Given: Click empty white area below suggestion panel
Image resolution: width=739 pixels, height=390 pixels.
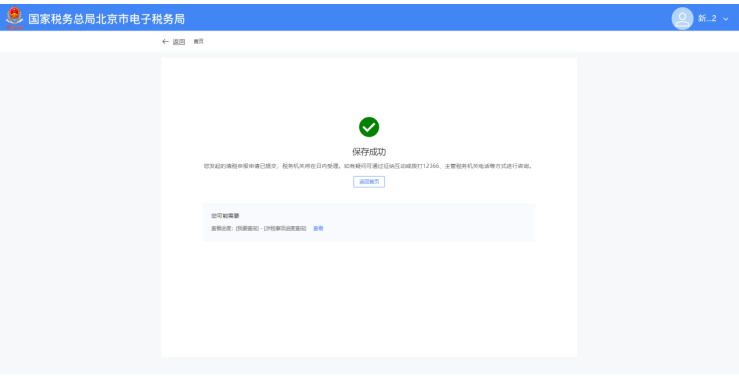Looking at the screenshot, I should 369,297.
